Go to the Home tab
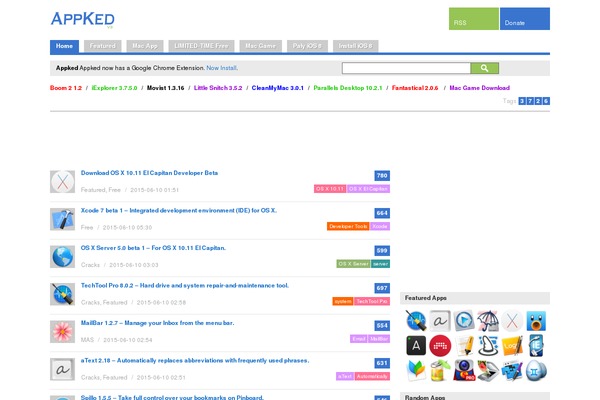Screen dimensions: 600x400 tap(64, 46)
